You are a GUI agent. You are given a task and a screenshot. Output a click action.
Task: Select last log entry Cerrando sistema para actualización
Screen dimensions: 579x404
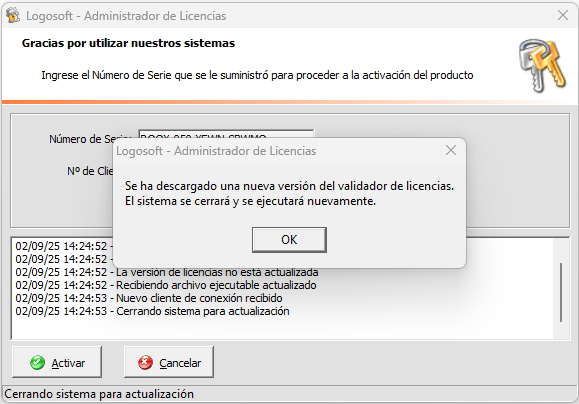(x=153, y=311)
